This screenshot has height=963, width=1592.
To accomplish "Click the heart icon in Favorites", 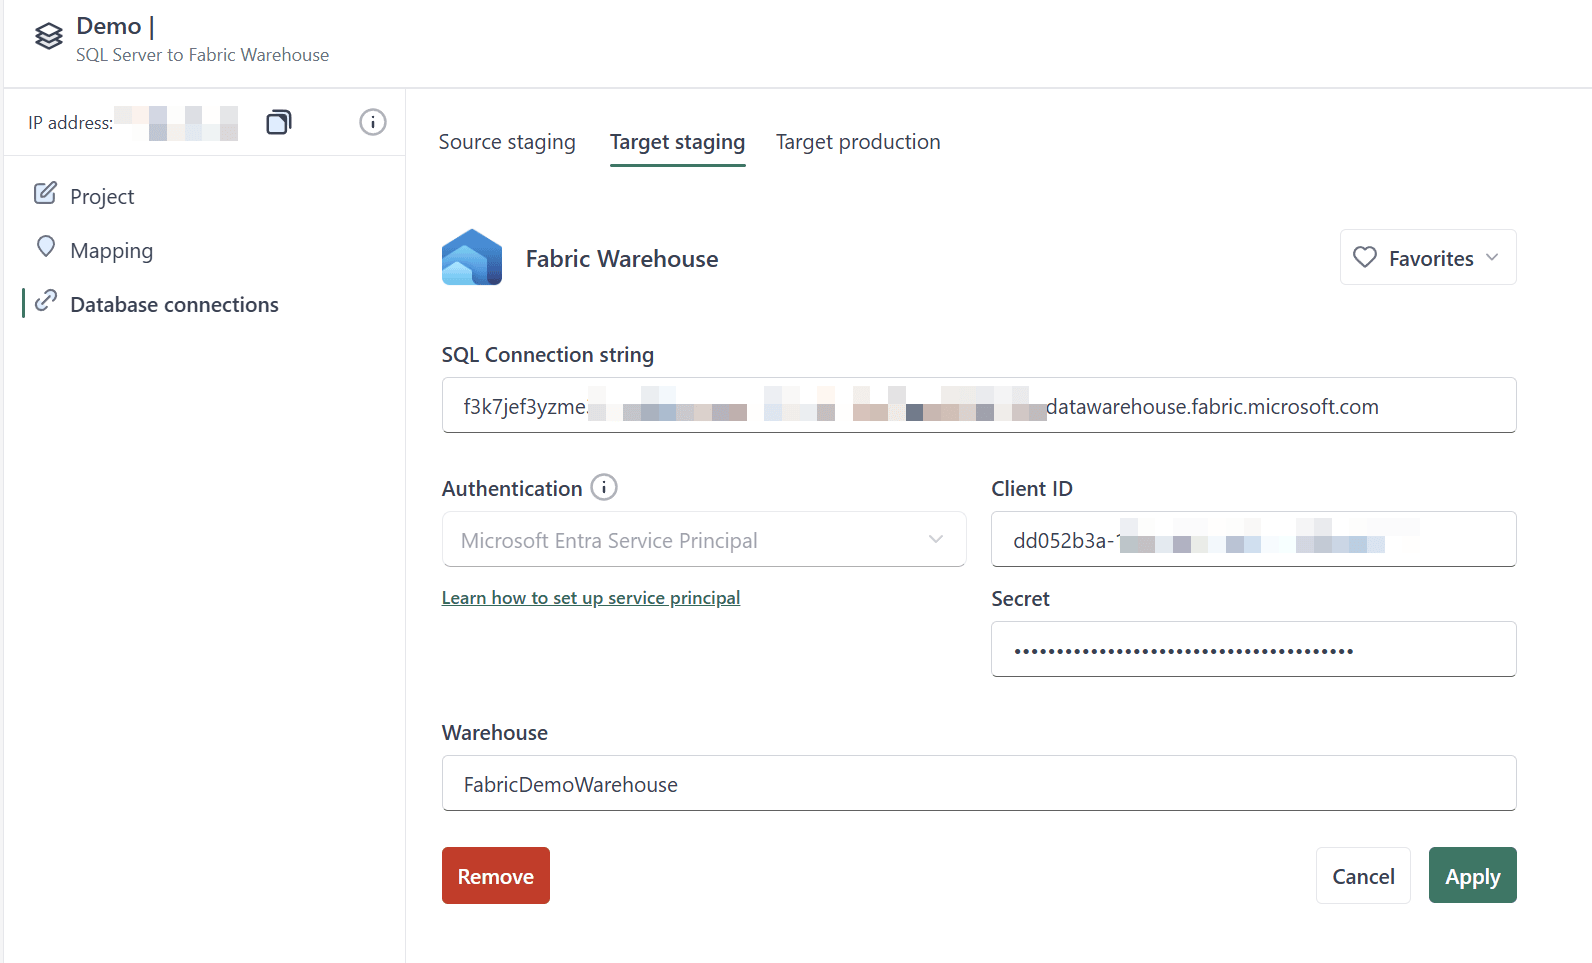I will click(x=1365, y=257).
